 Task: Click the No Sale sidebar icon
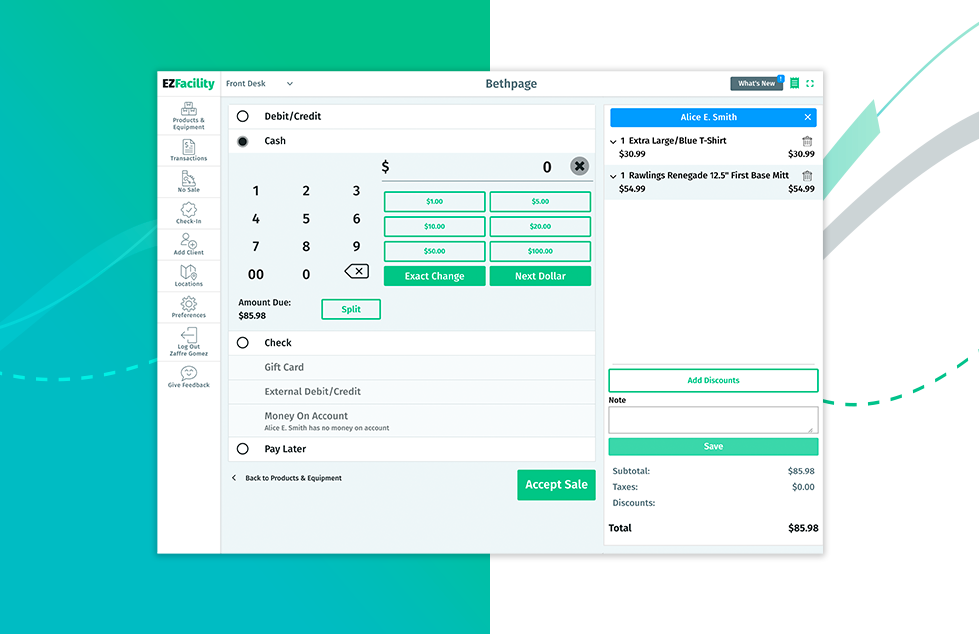(x=188, y=181)
